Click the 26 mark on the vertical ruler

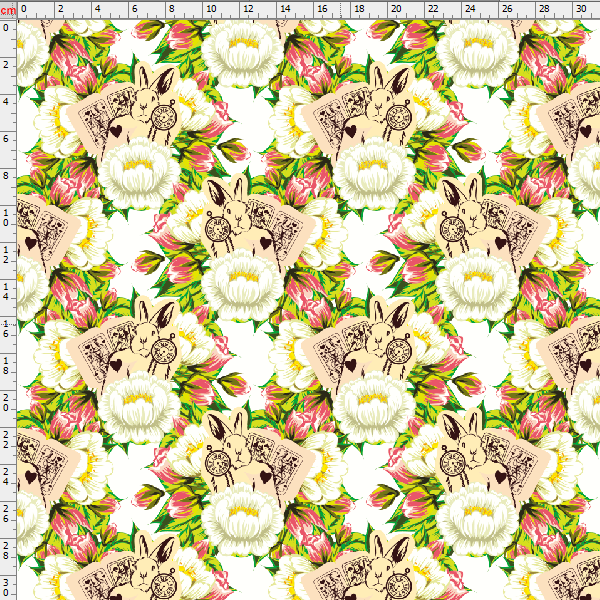[6, 514]
